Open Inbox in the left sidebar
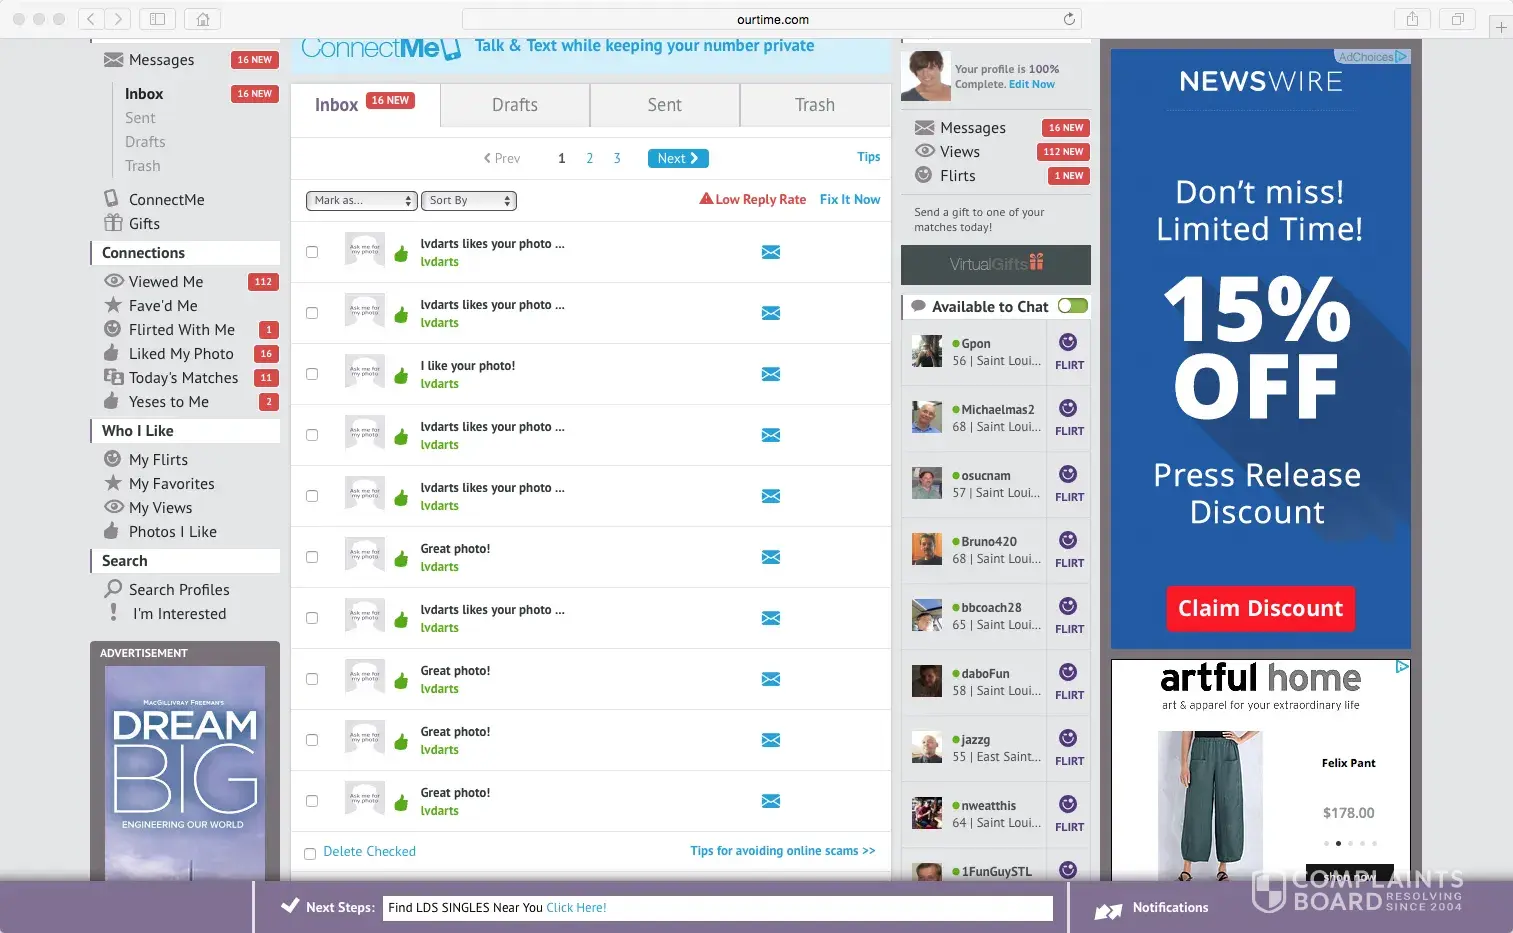This screenshot has height=933, width=1513. (144, 94)
